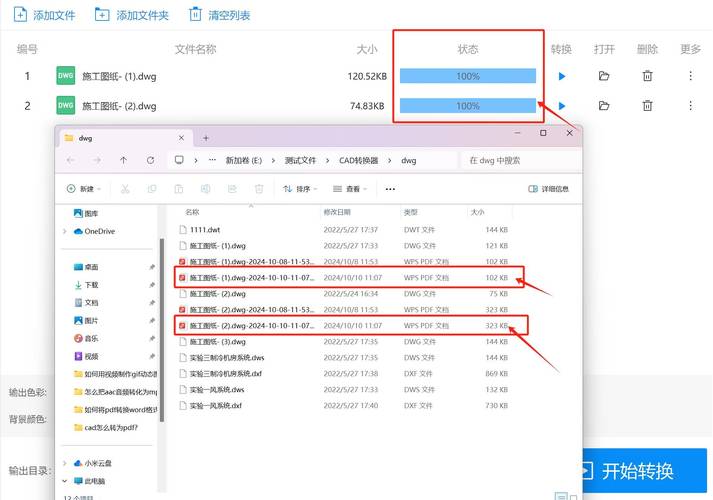Delete 施工图纸- (1).dwg row via trash icon
The width and height of the screenshot is (713, 500).
tap(648, 76)
